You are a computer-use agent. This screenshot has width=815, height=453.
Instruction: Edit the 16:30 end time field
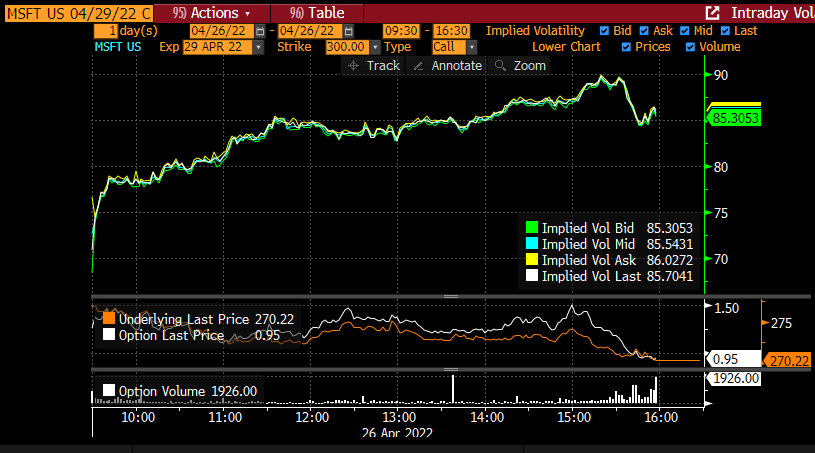[x=452, y=31]
